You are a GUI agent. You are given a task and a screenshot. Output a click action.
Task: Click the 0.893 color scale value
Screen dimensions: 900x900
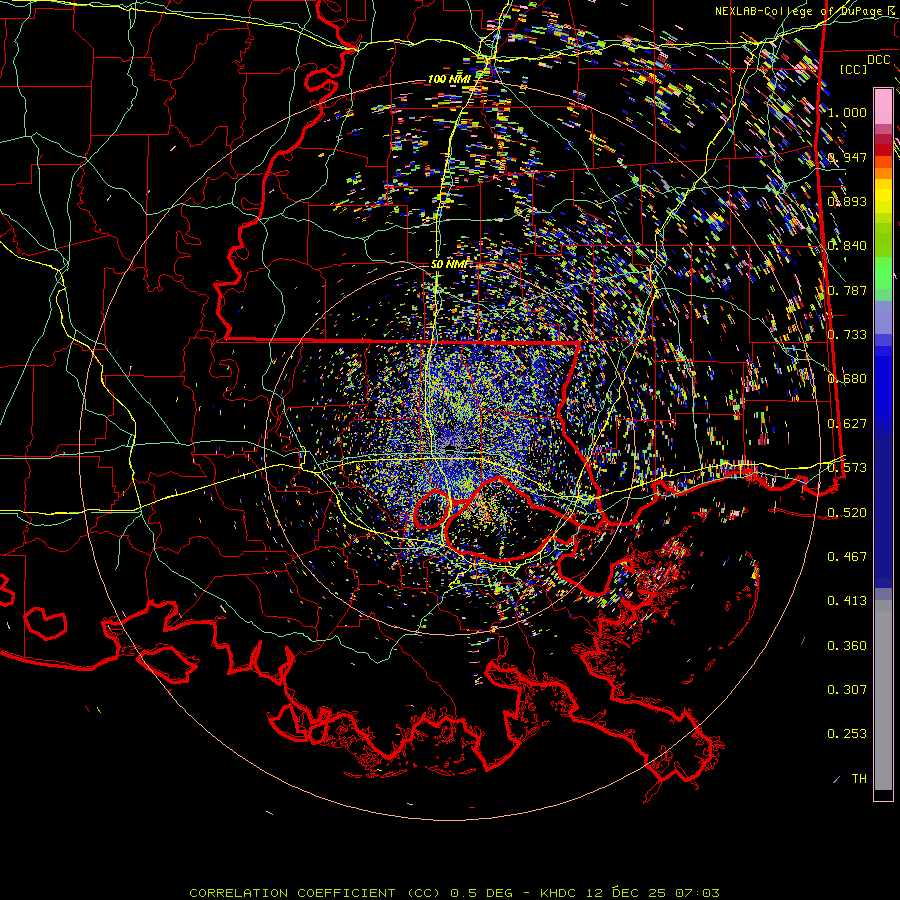point(847,201)
